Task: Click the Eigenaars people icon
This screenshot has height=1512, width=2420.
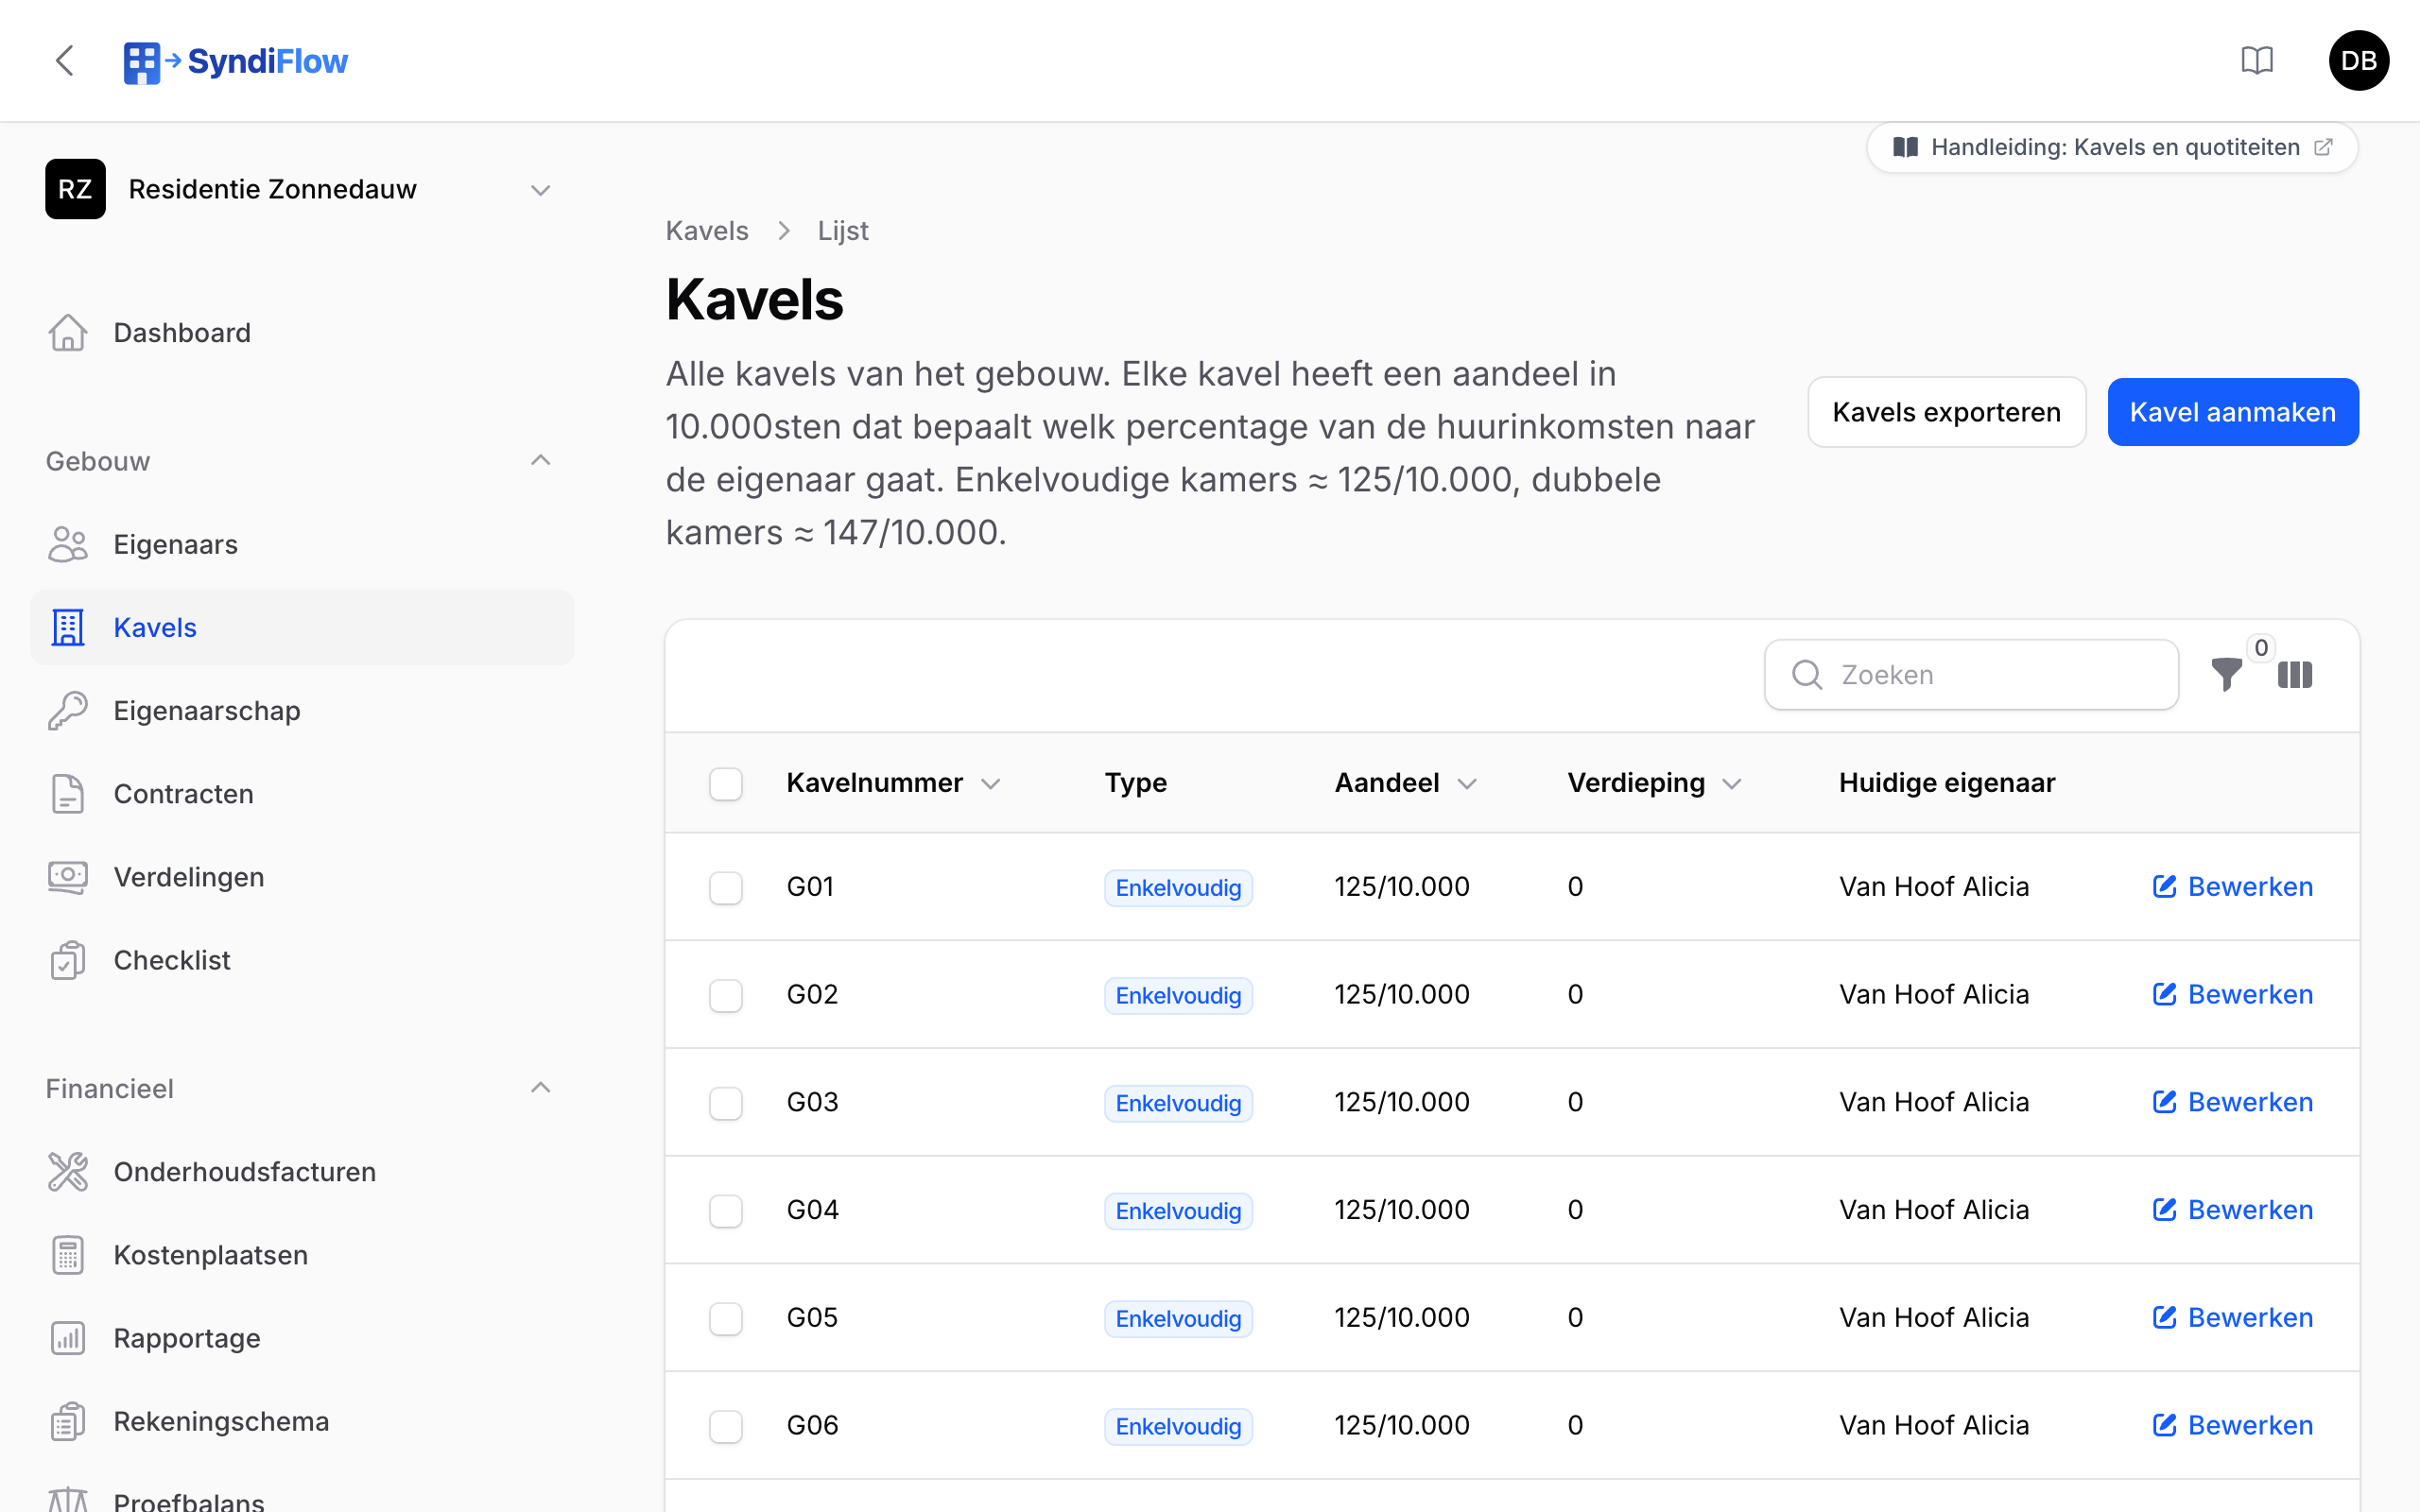Action: pyautogui.click(x=67, y=545)
